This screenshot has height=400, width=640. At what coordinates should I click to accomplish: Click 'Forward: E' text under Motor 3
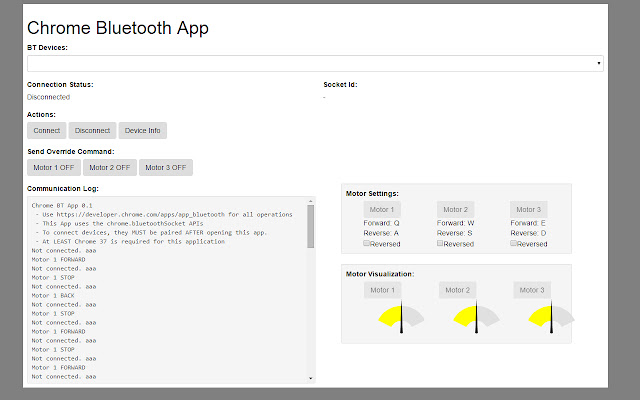click(x=528, y=223)
